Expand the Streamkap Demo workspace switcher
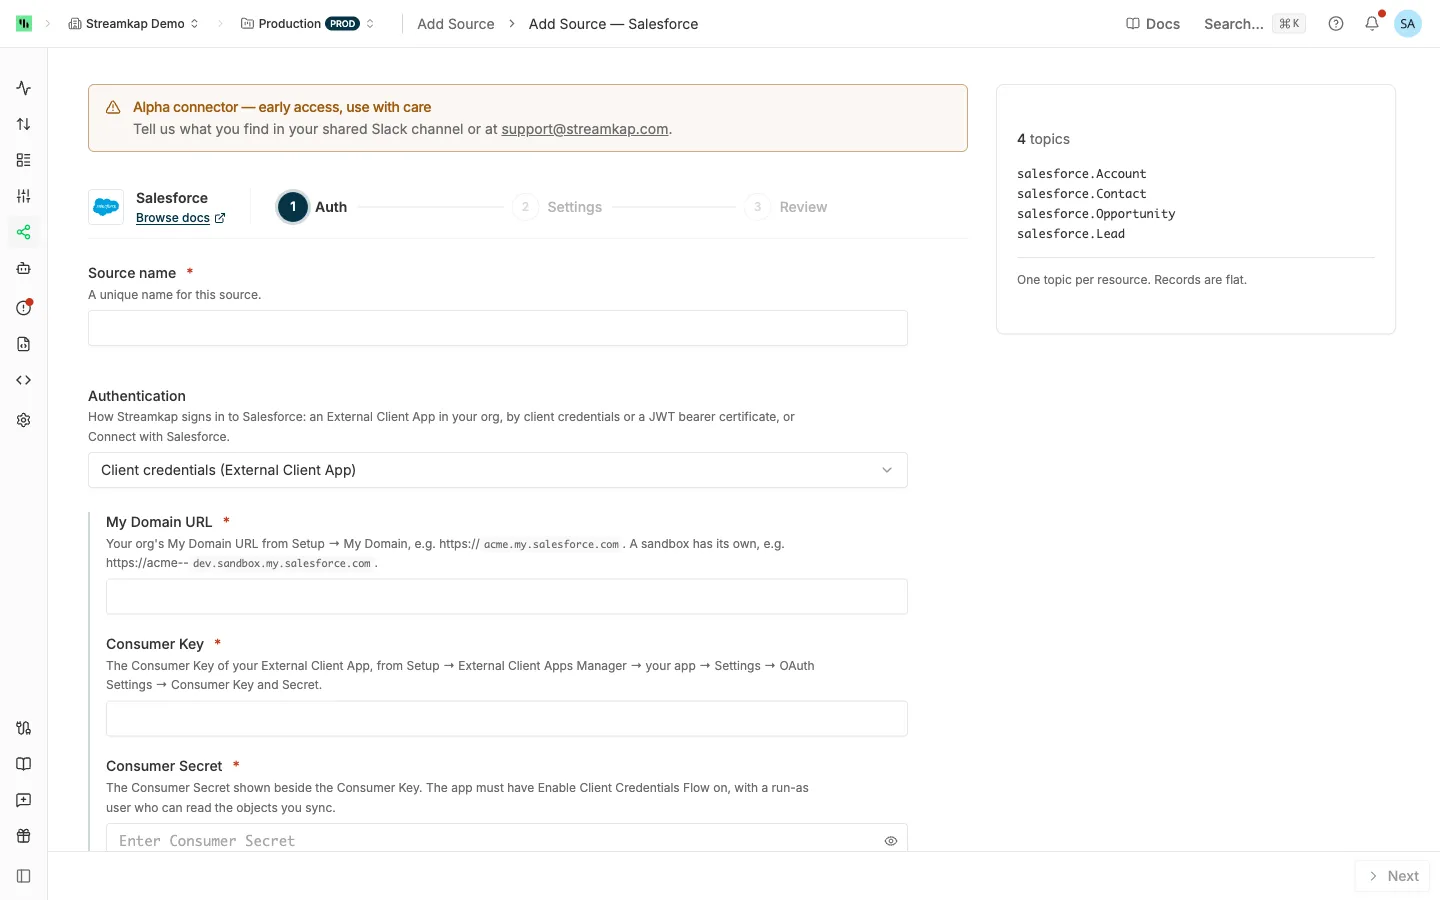Image resolution: width=1440 pixels, height=900 pixels. (x=134, y=24)
